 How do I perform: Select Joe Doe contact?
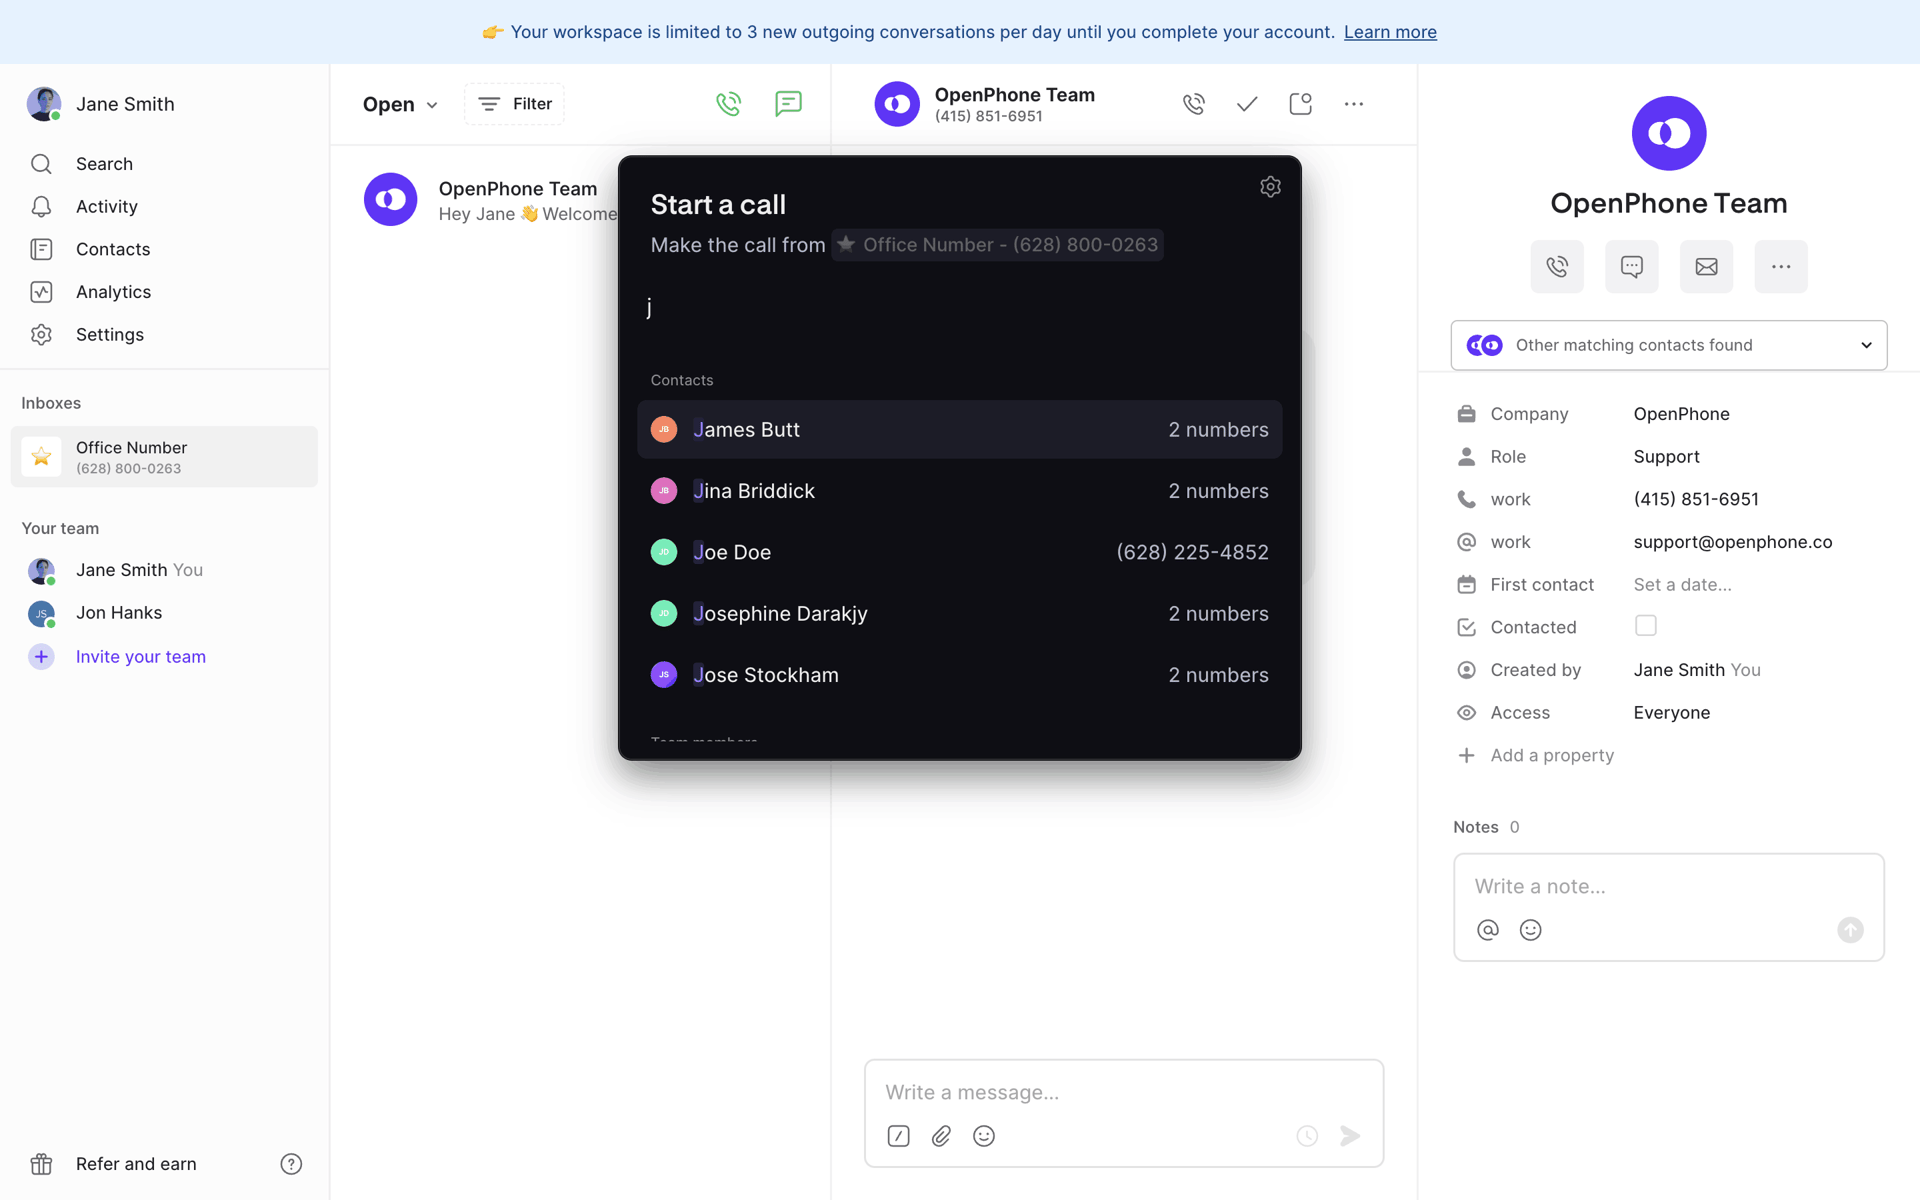pyautogui.click(x=960, y=552)
